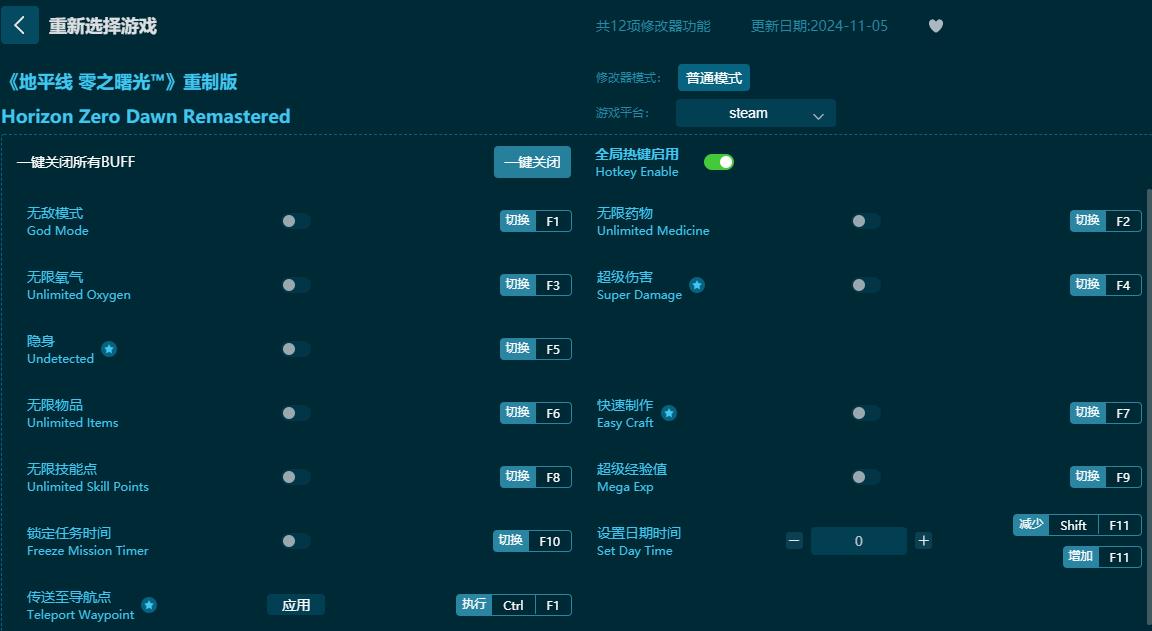The height and width of the screenshot is (631, 1152).
Task: Click the F7 hotkey for Easy Craft
Action: point(1123,413)
